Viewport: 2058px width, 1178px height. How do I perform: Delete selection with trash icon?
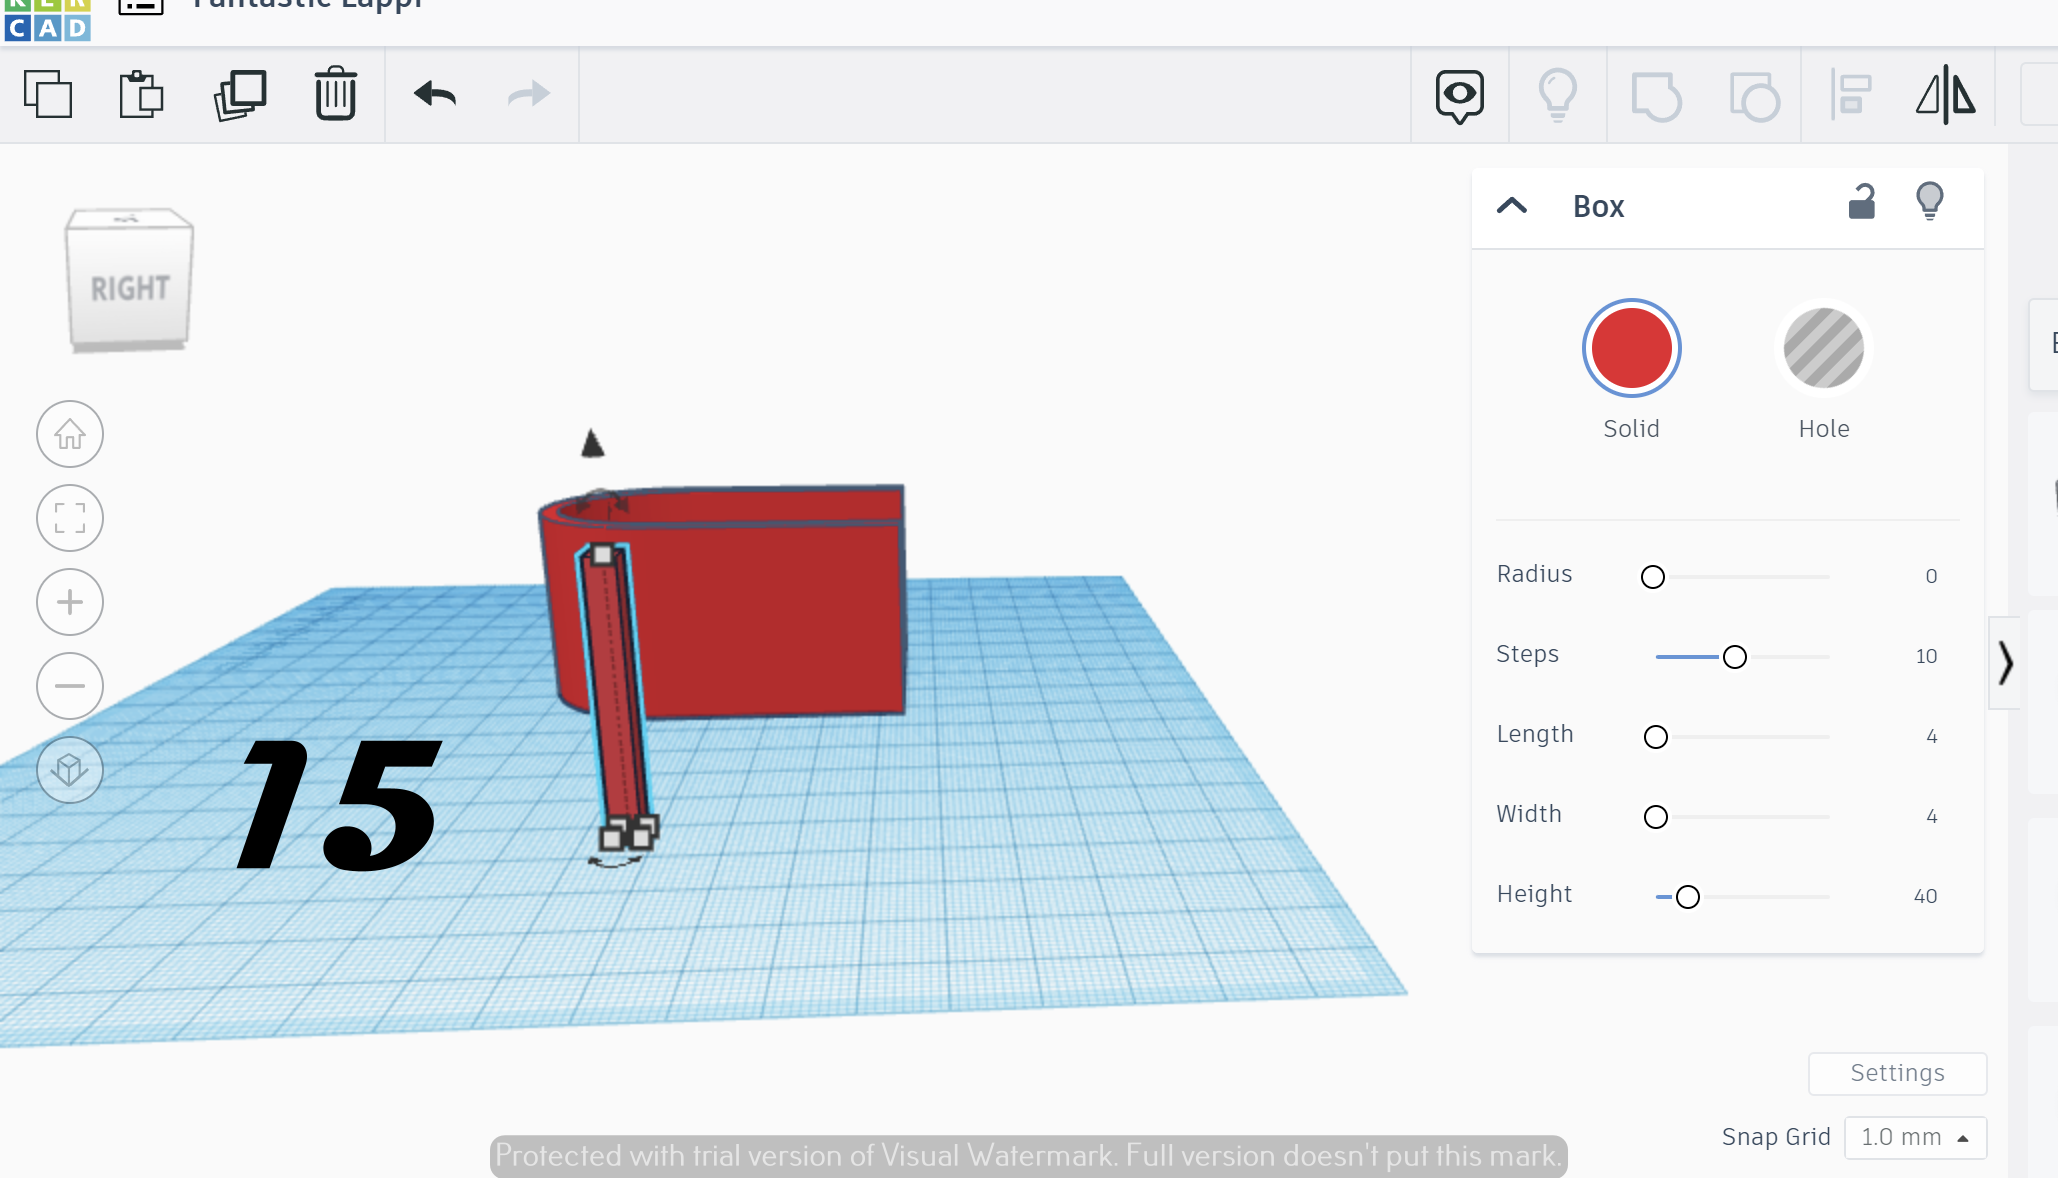[x=336, y=95]
